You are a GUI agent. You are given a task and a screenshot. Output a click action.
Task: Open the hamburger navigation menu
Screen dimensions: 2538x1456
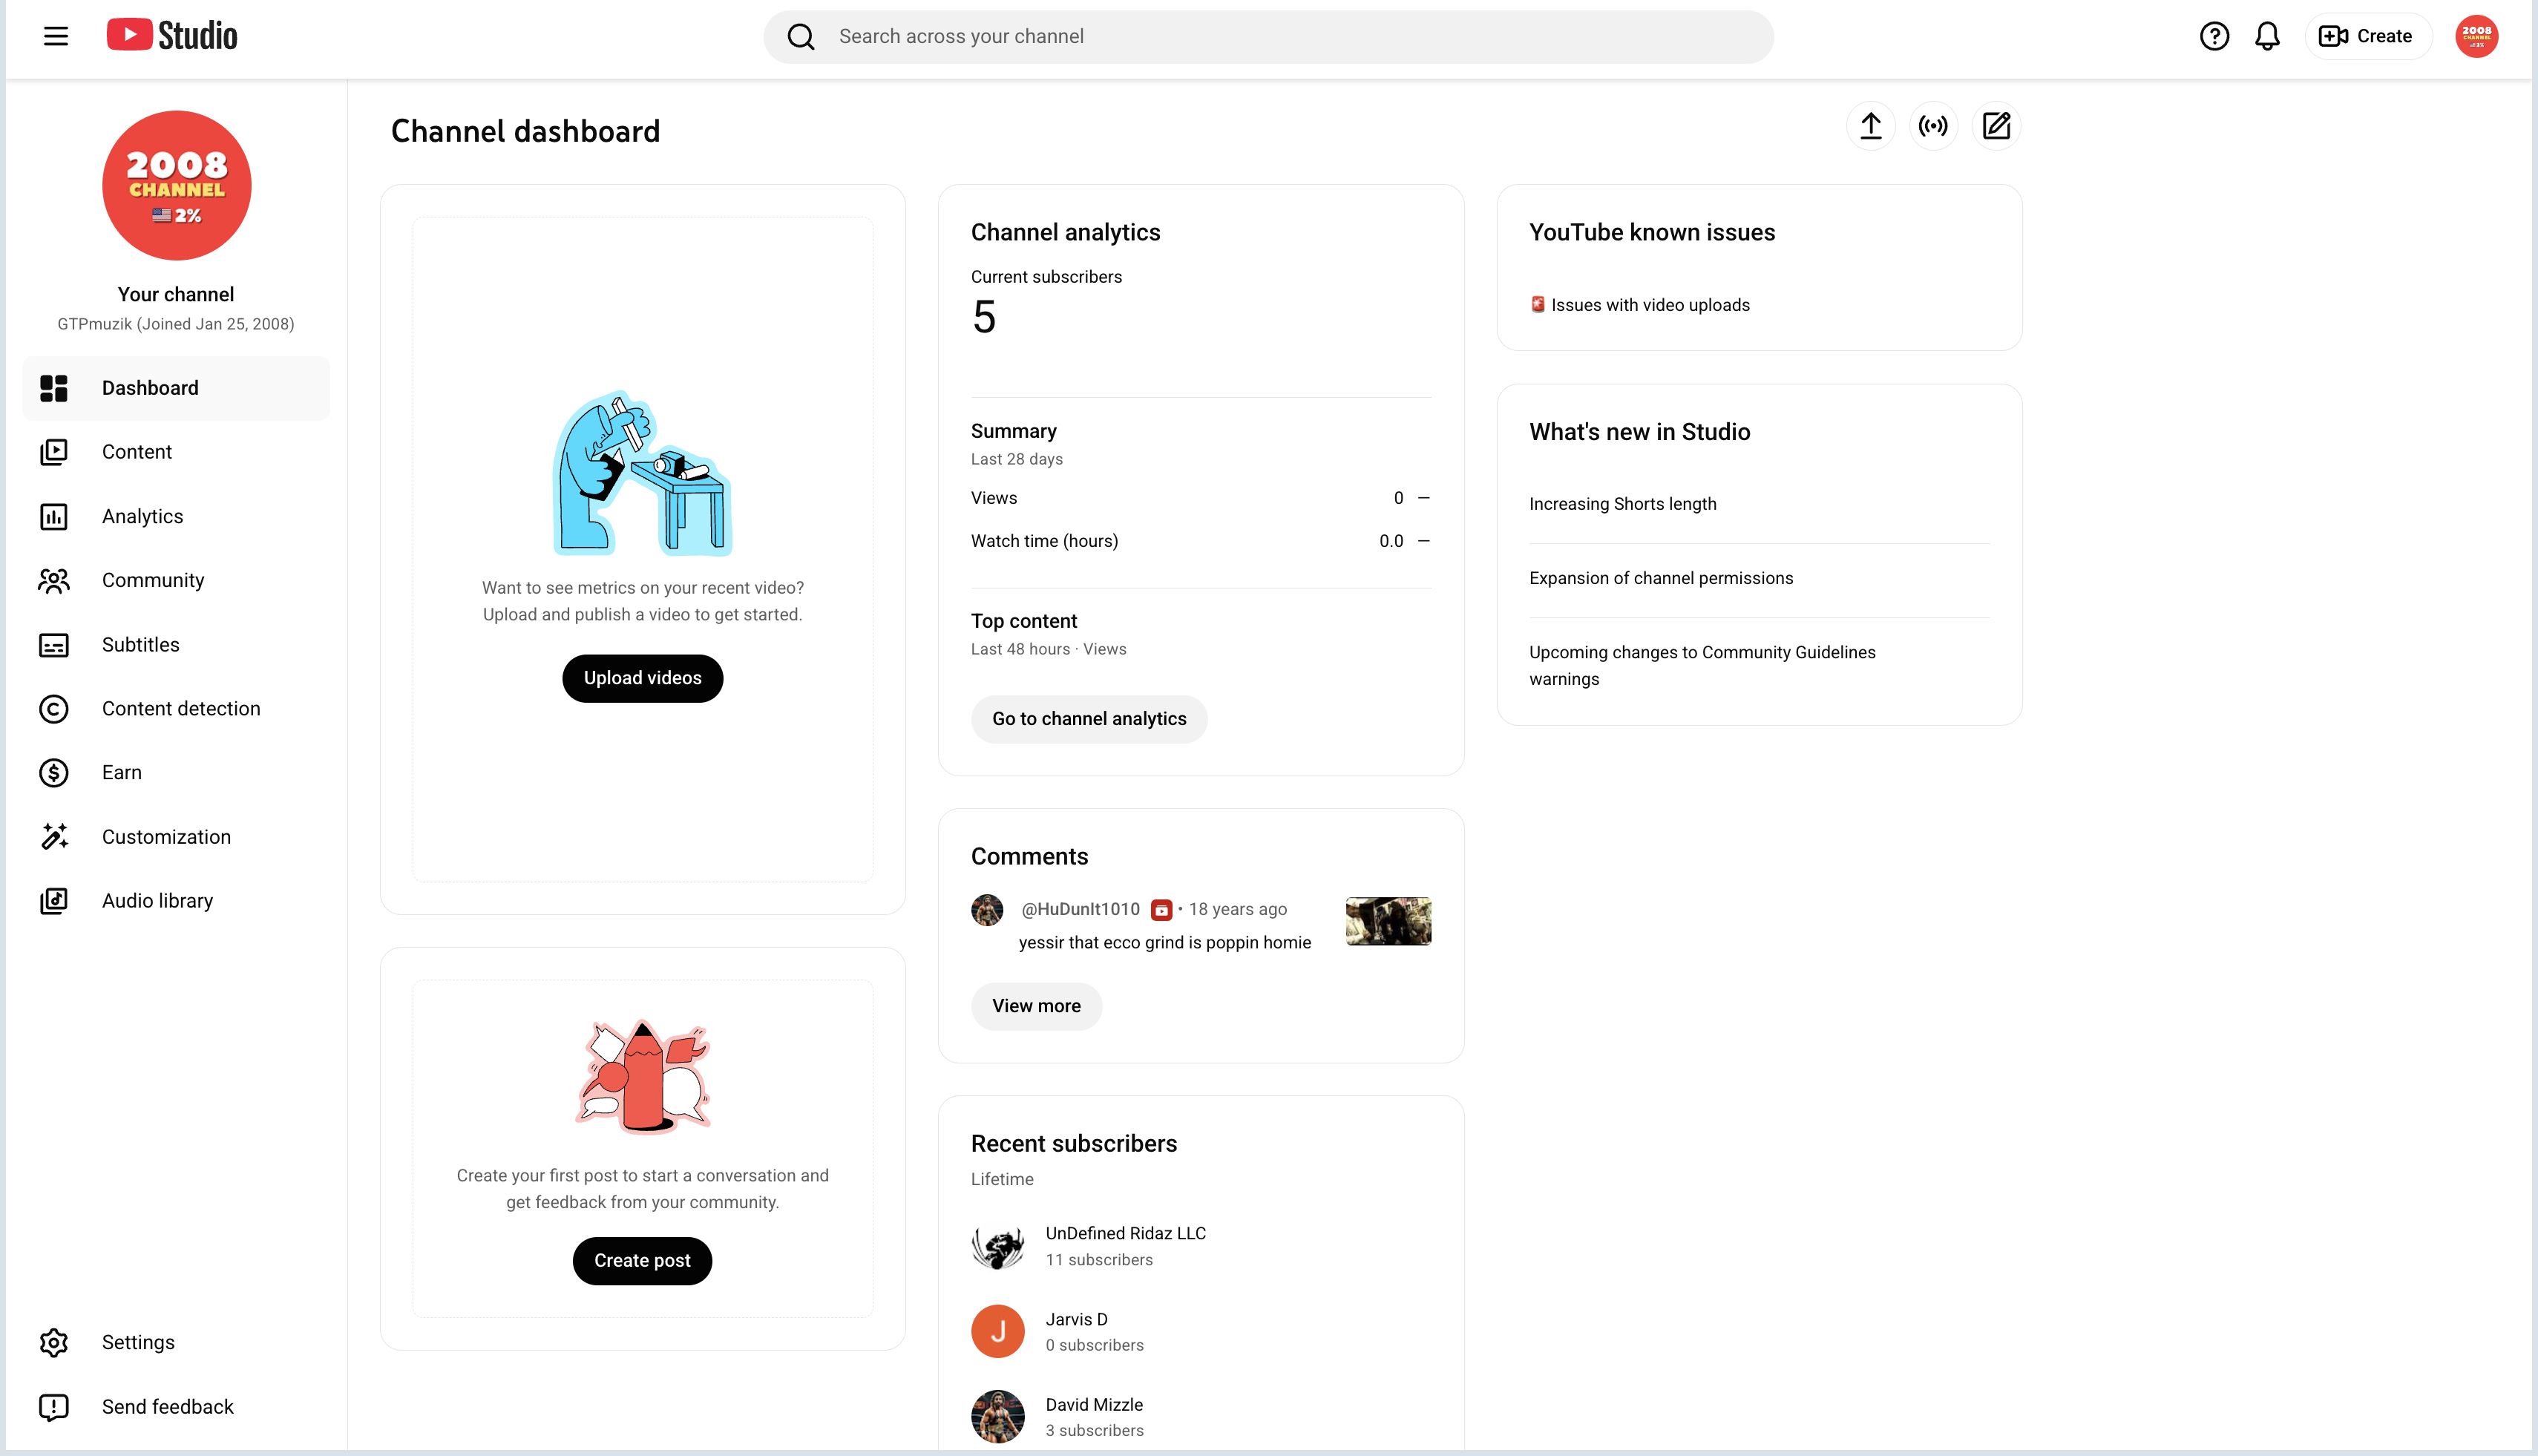tap(56, 37)
